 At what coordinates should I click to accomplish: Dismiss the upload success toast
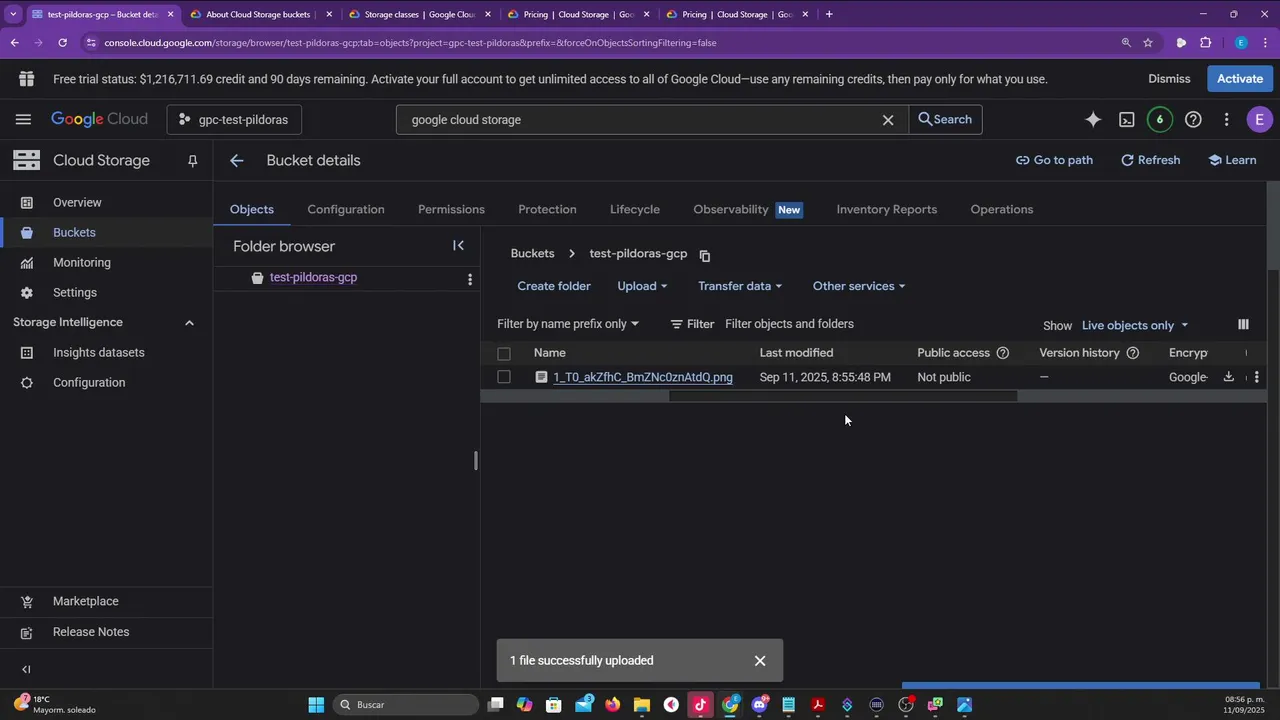(760, 660)
